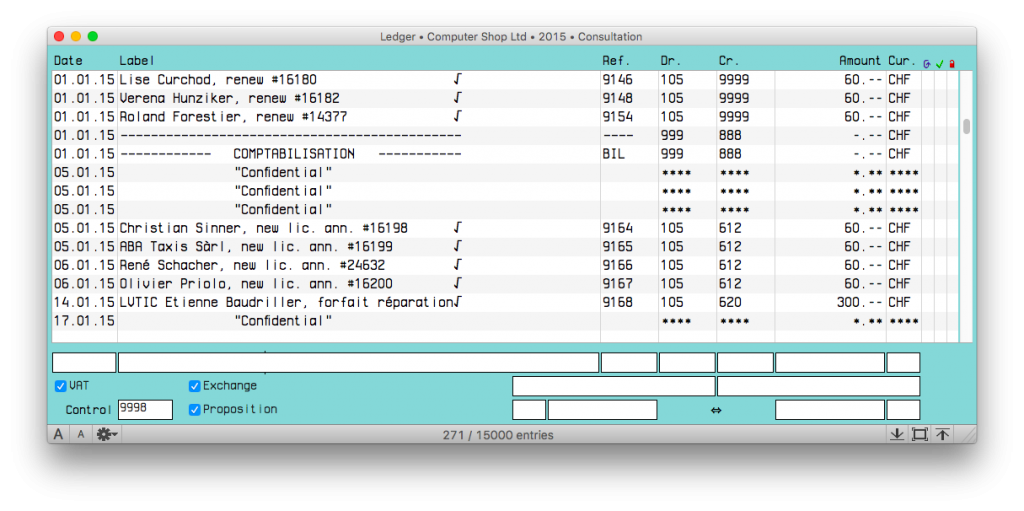Image resolution: width=1024 pixels, height=511 pixels.
Task: Click the Date column header
Action: tap(69, 61)
